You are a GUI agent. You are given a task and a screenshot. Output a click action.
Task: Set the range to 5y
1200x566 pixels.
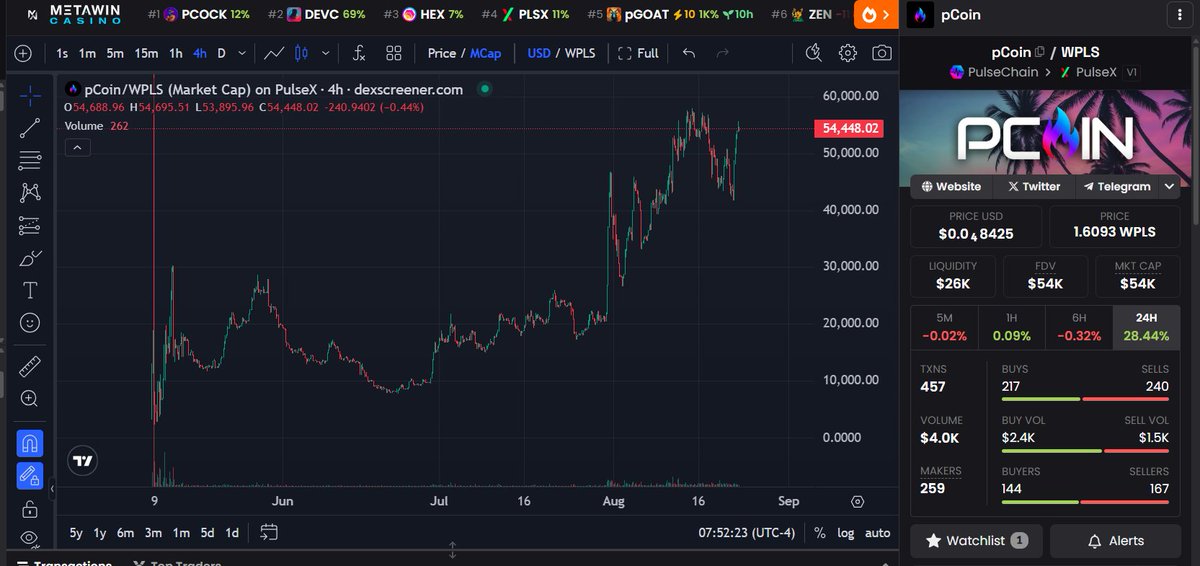point(76,533)
